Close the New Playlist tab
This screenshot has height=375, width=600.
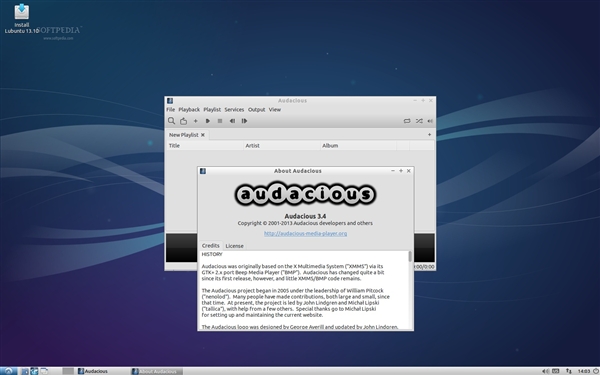tap(203, 135)
